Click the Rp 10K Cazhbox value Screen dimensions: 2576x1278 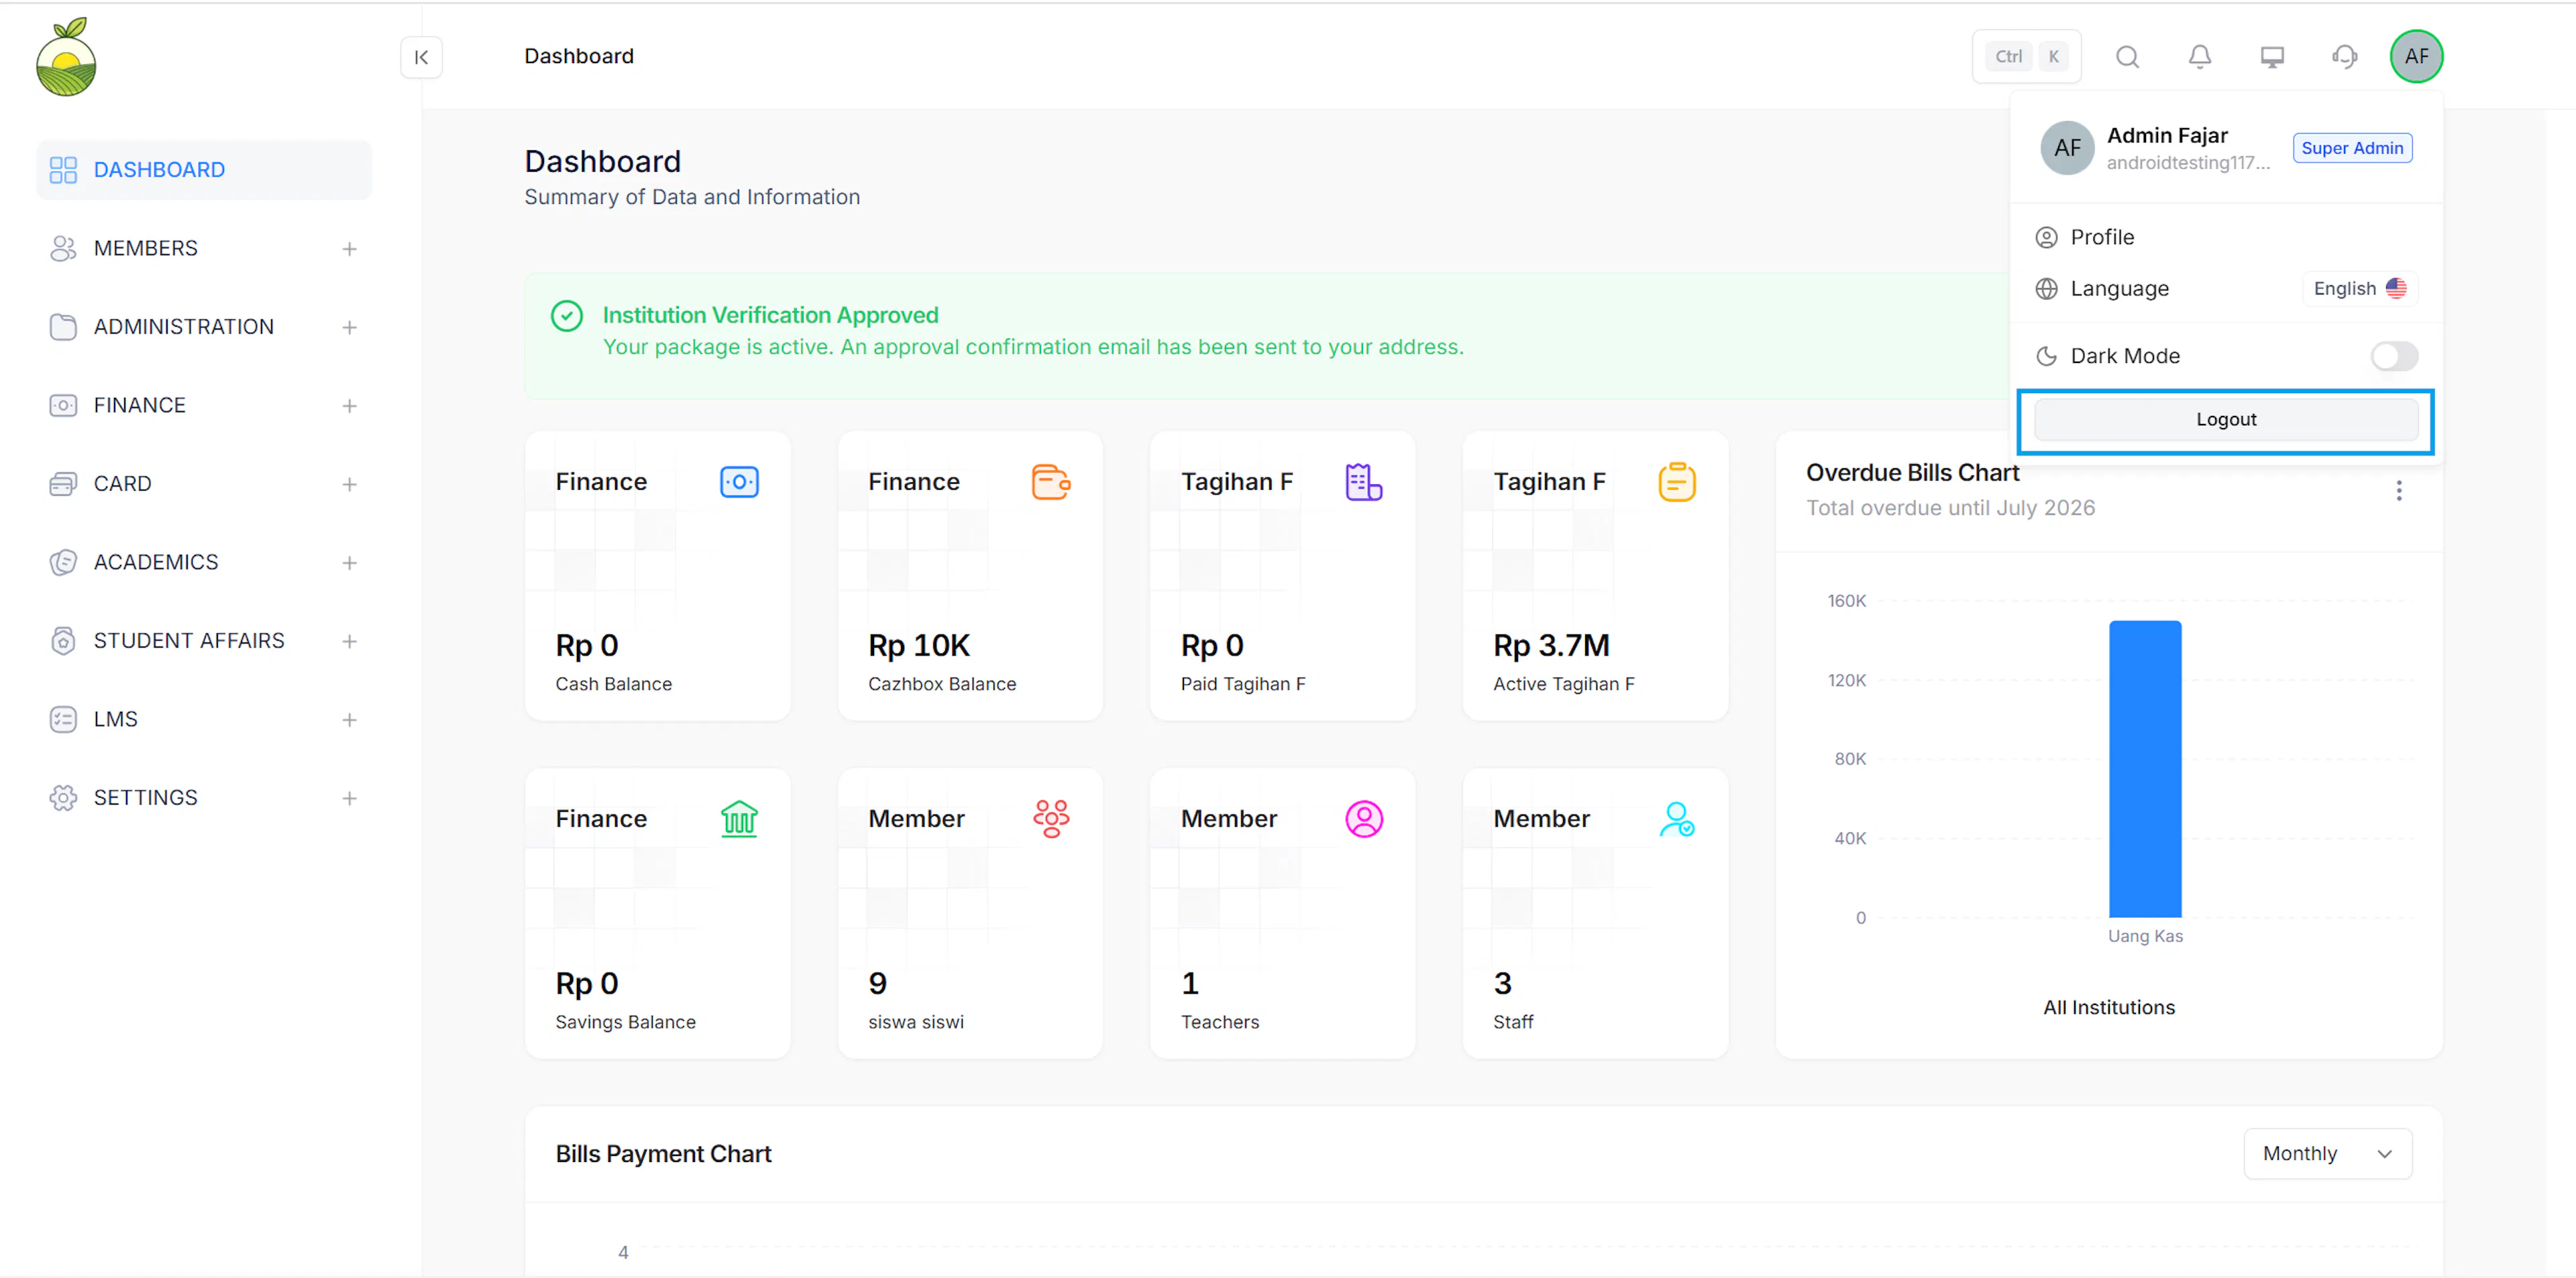click(x=918, y=646)
